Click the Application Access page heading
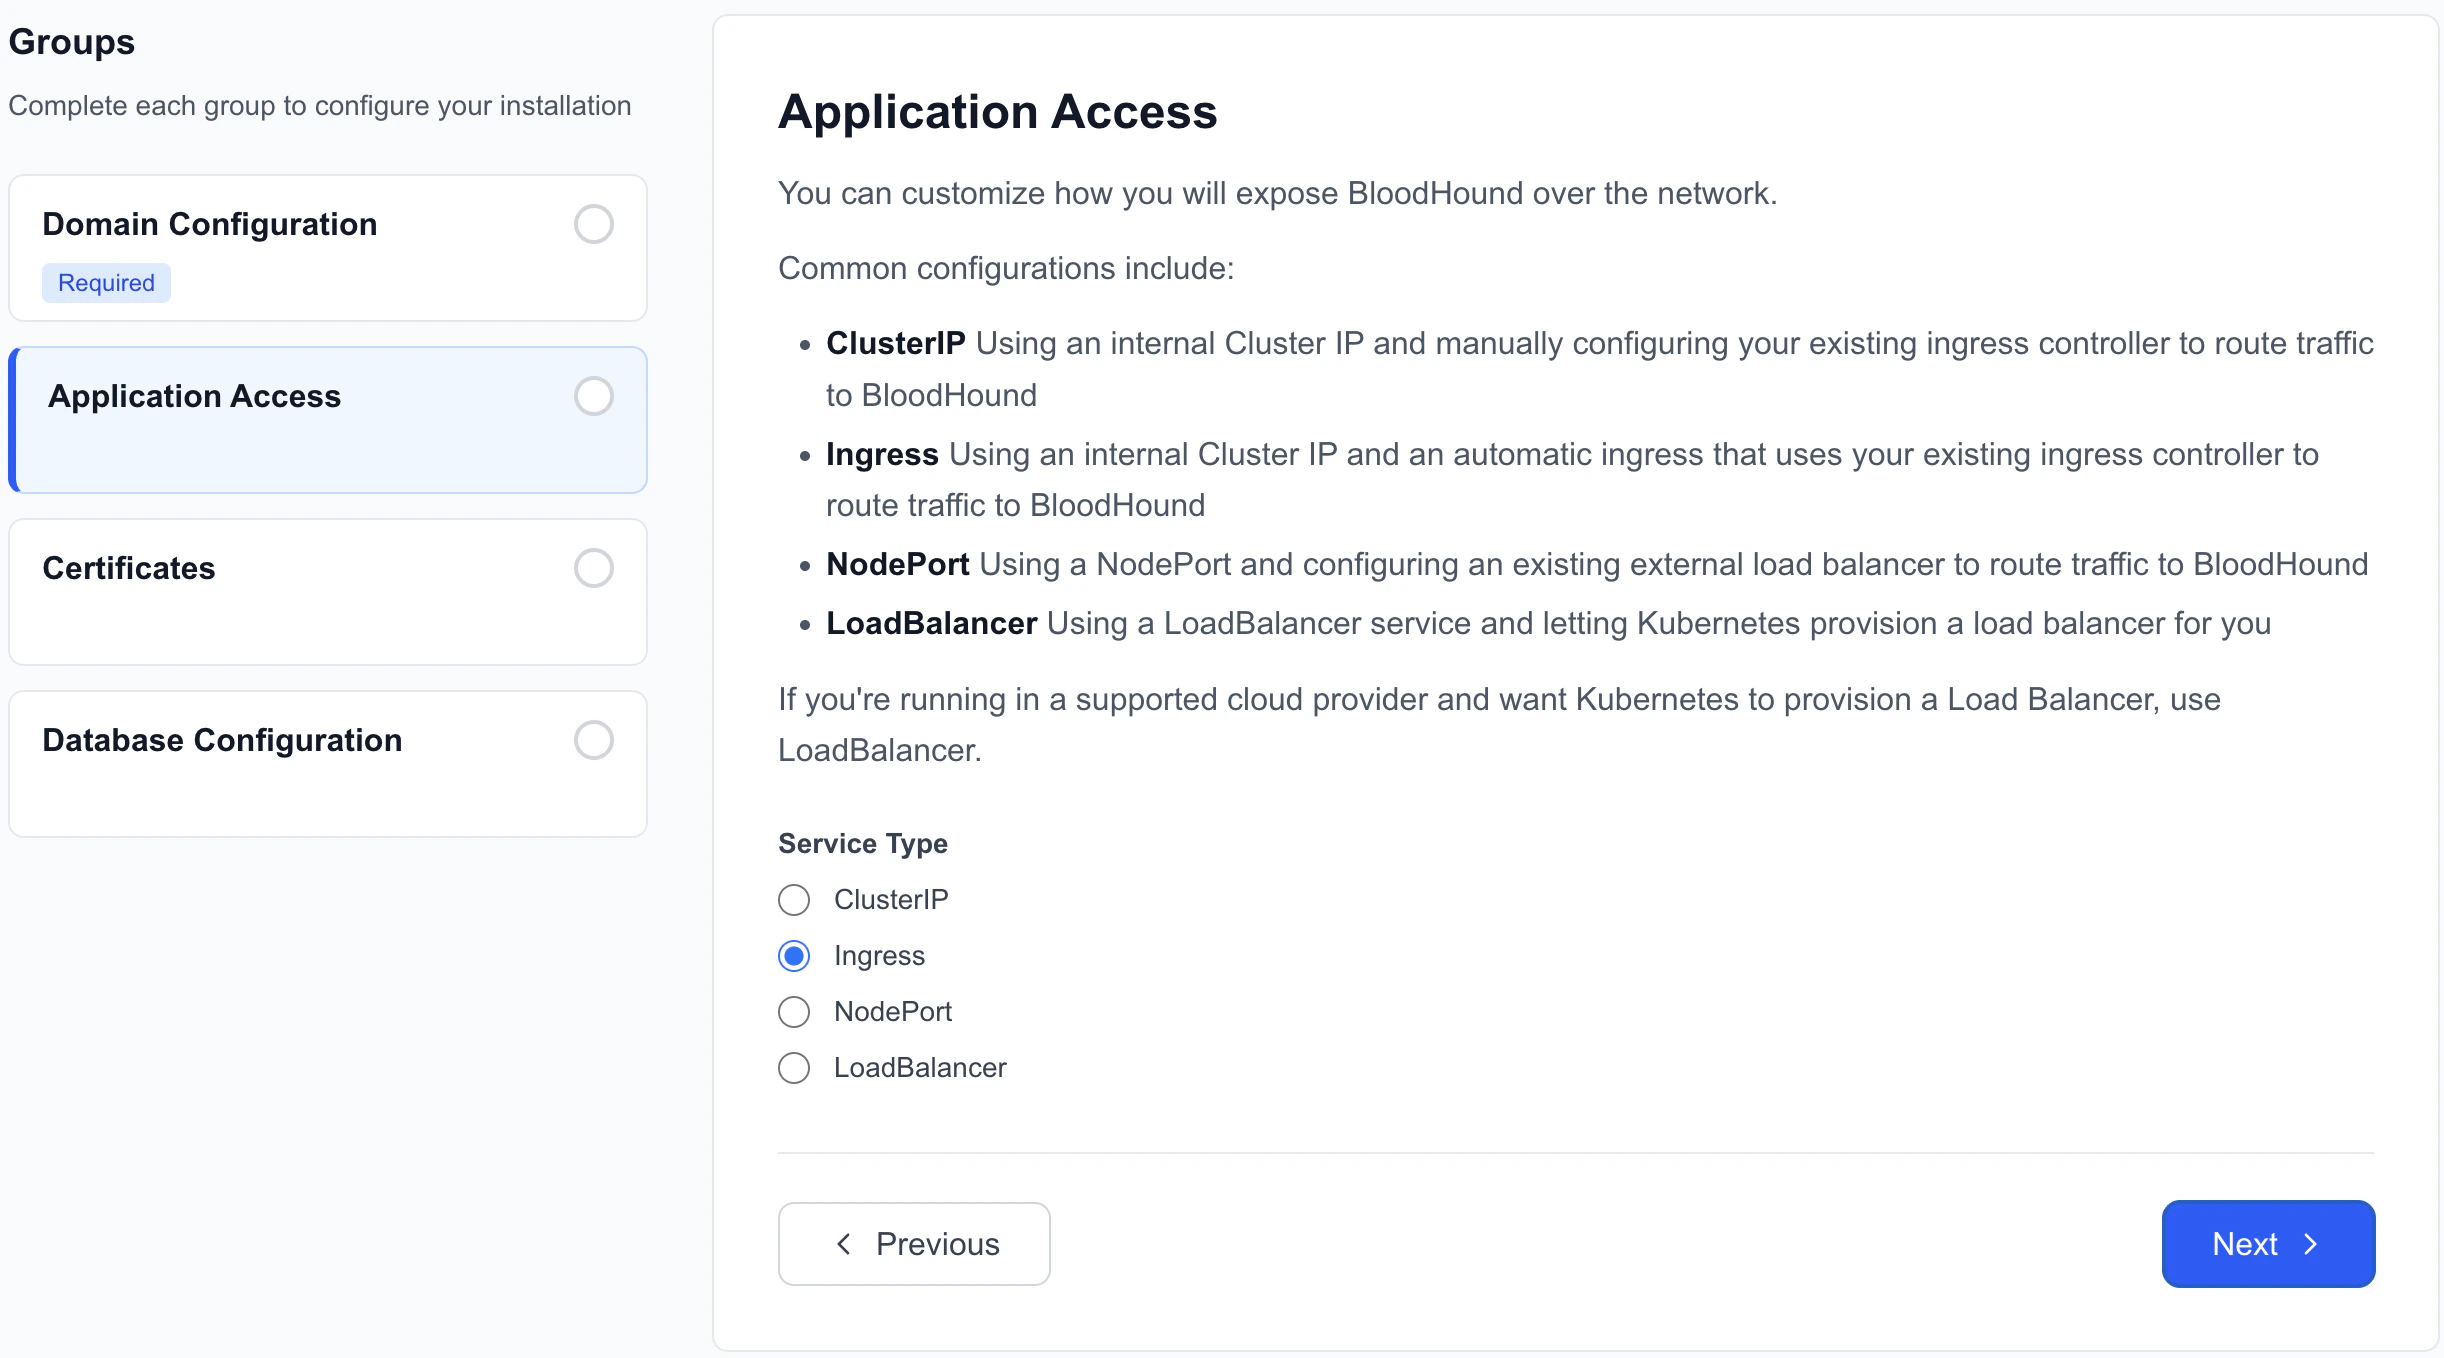Image resolution: width=2444 pixels, height=1358 pixels. 998,111
